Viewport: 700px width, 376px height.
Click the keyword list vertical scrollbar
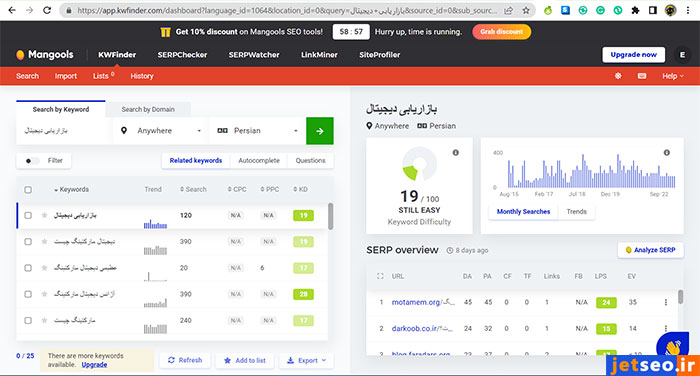click(x=330, y=216)
